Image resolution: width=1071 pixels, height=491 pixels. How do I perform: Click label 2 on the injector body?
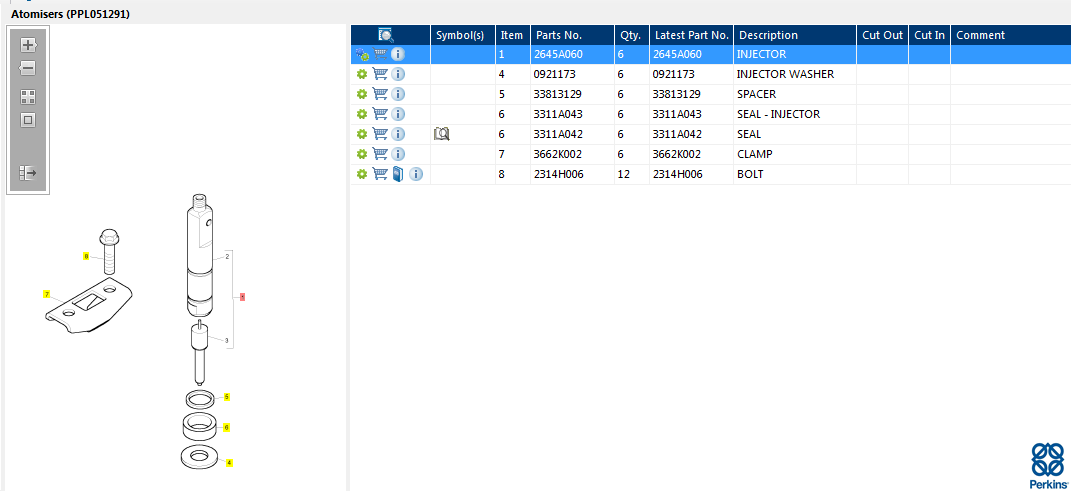pyautogui.click(x=226, y=257)
